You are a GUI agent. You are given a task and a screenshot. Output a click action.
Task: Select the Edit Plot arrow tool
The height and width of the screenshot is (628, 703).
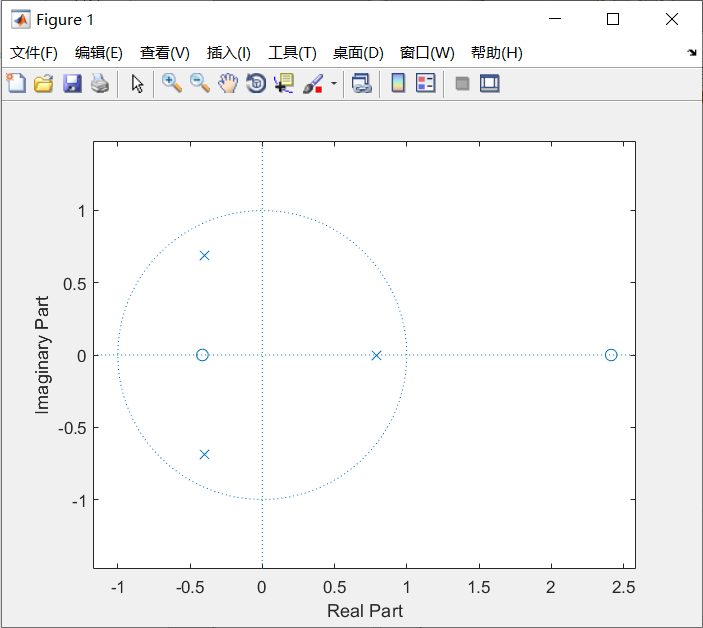click(137, 83)
